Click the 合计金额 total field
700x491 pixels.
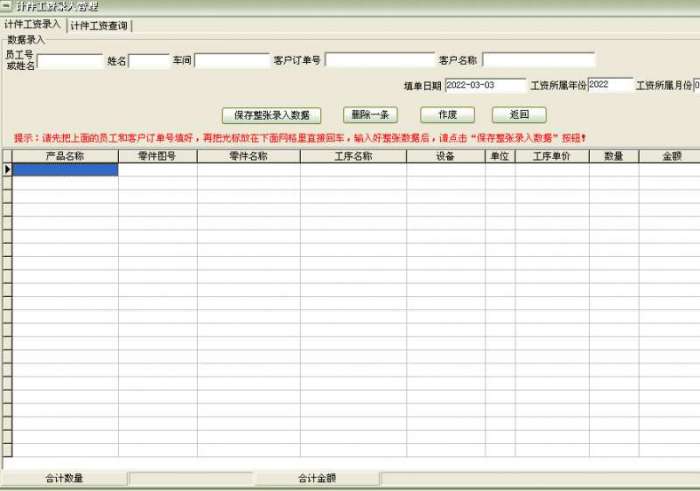pyautogui.click(x=540, y=479)
